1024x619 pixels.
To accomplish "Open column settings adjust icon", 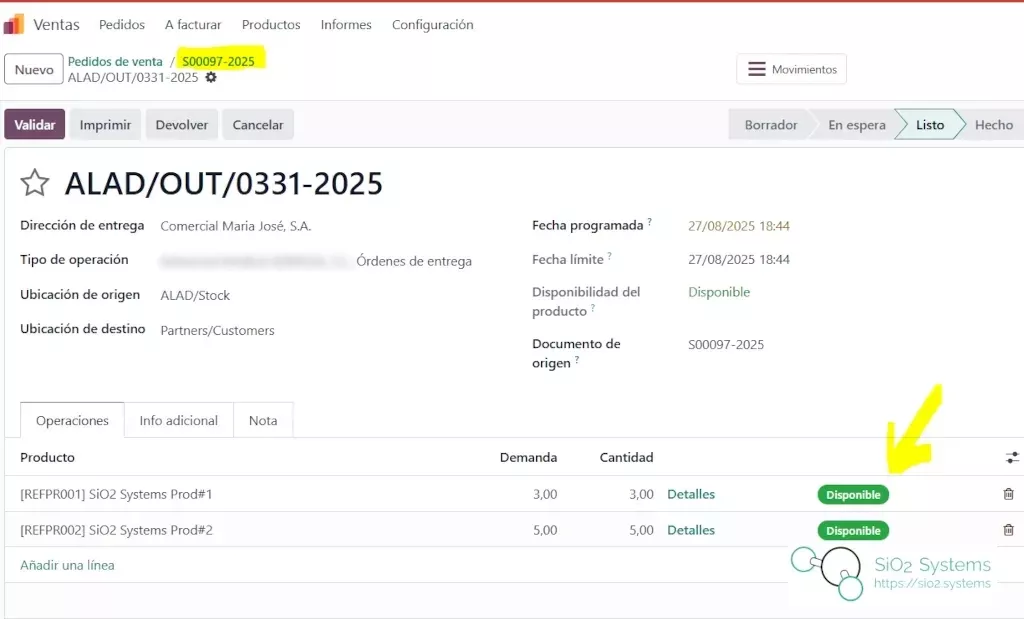I will coord(1012,457).
